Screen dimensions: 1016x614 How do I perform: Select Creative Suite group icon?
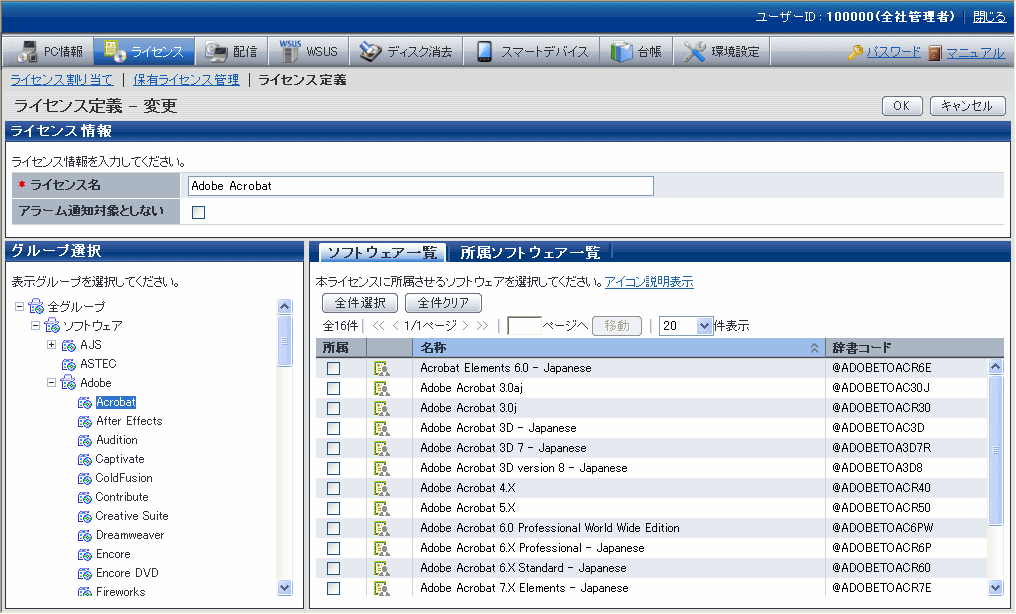[85, 517]
